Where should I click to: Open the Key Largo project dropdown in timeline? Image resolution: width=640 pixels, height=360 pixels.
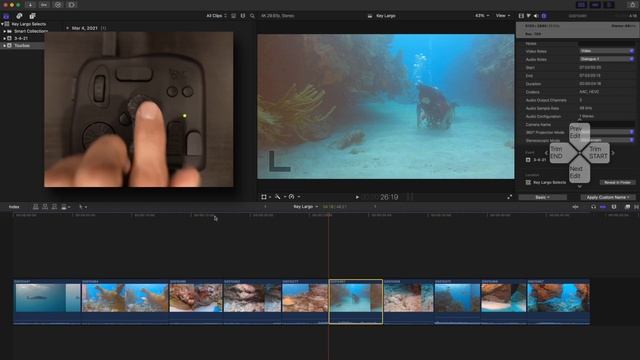point(306,207)
